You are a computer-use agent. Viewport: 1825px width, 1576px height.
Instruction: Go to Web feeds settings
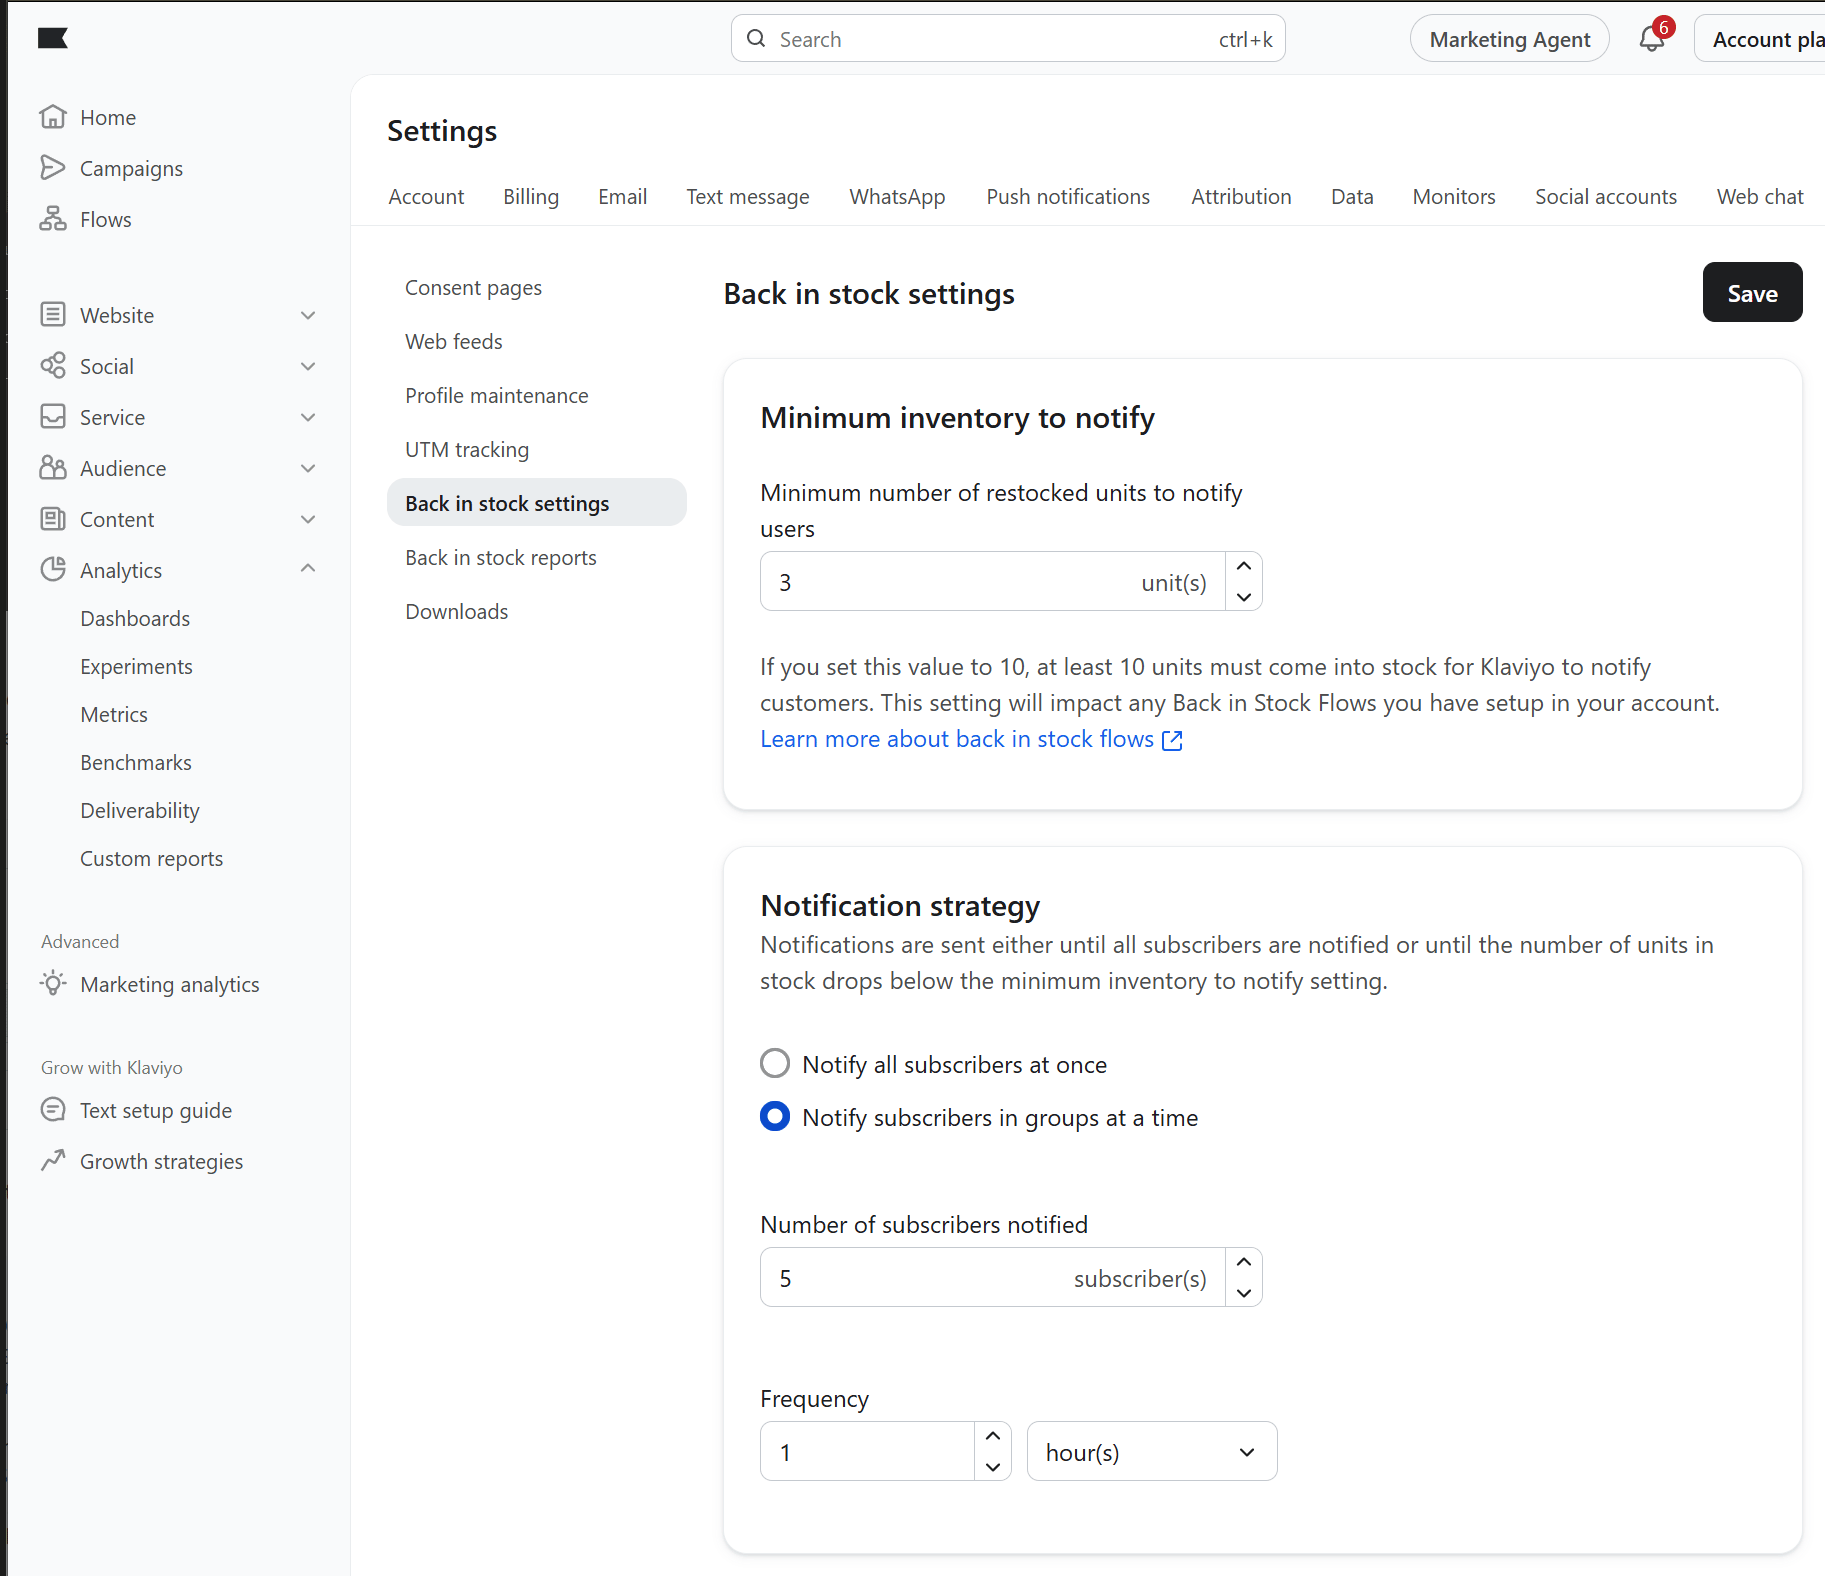point(454,342)
